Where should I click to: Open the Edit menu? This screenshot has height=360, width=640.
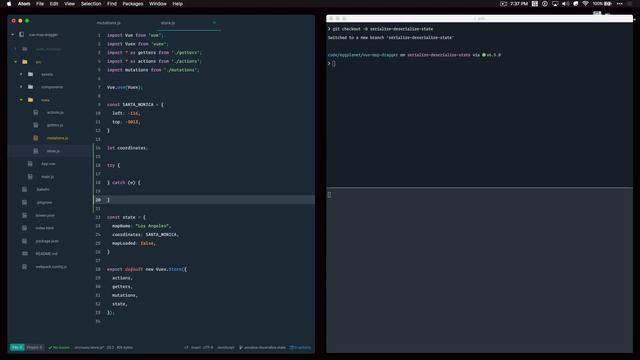point(54,4)
